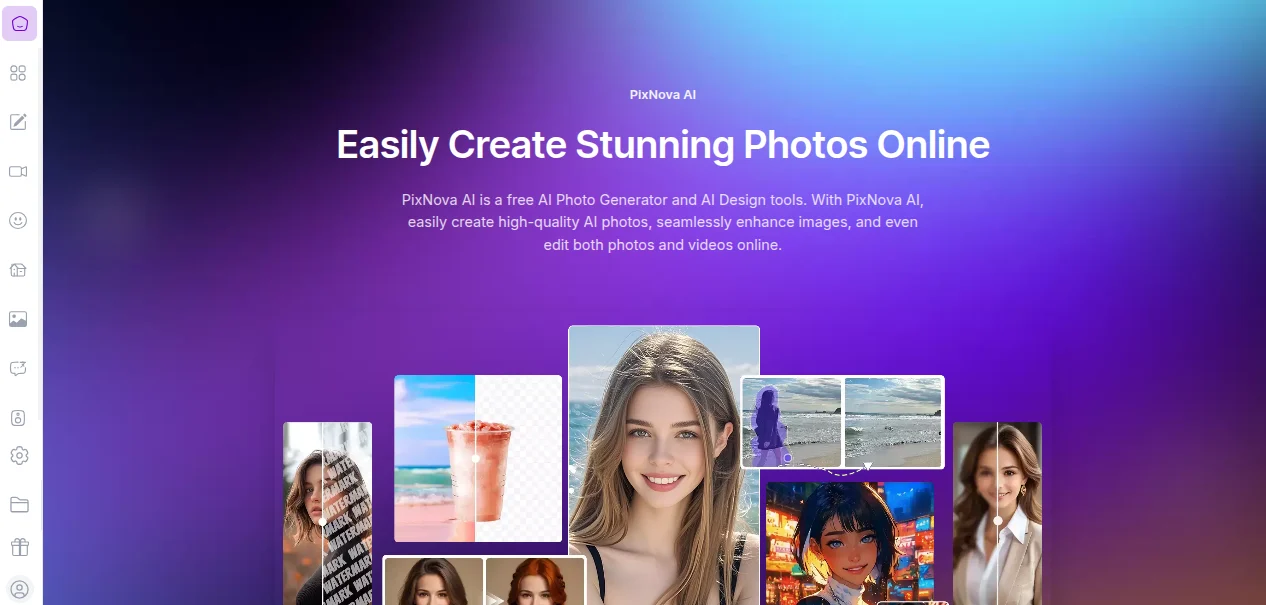
Task: Select the speaker audio tool icon
Action: click(x=18, y=417)
